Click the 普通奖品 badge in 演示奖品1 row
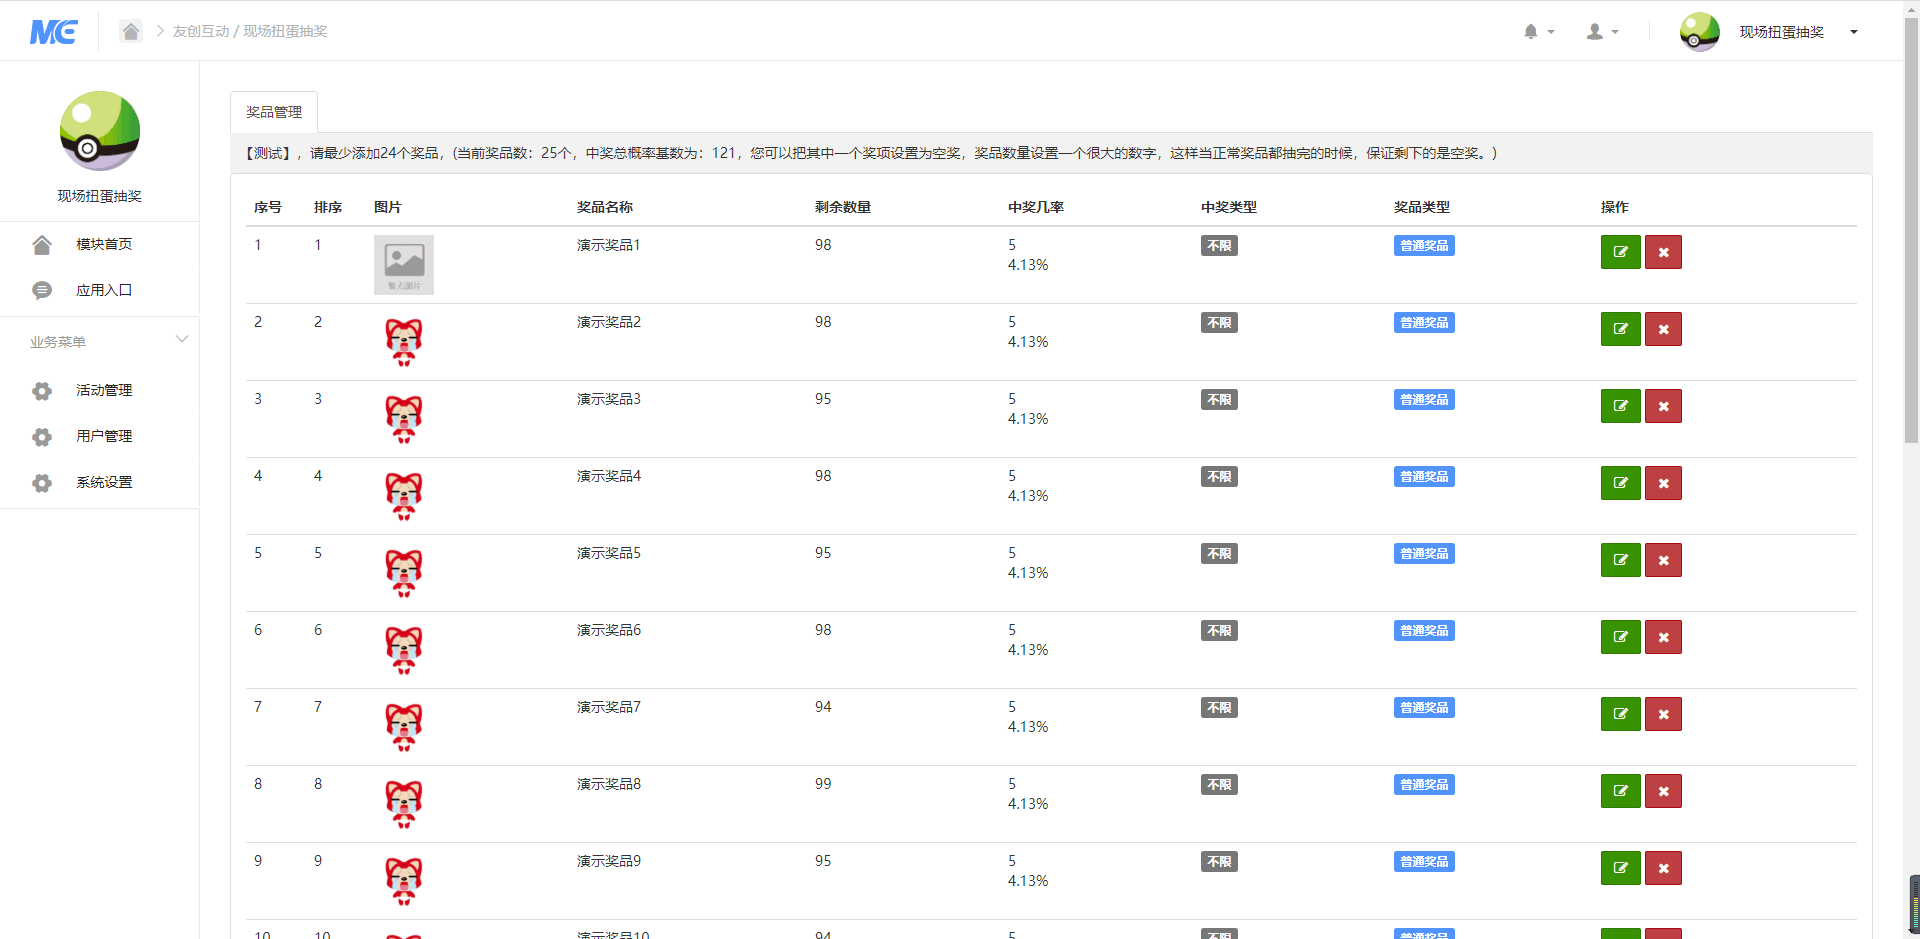1920x939 pixels. pos(1424,246)
